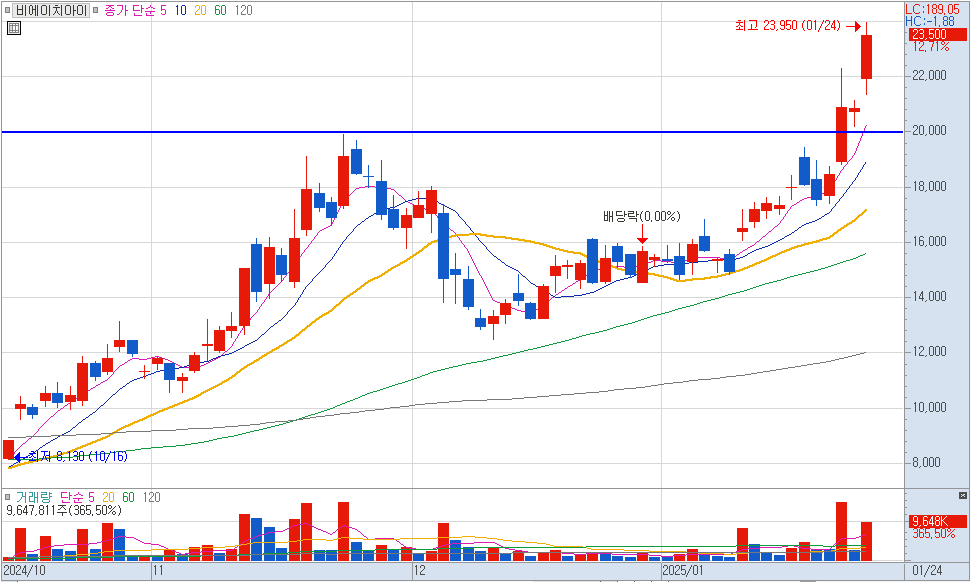Click the 365,50% value on the volume axis
The height and width of the screenshot is (582, 971).
933,533
